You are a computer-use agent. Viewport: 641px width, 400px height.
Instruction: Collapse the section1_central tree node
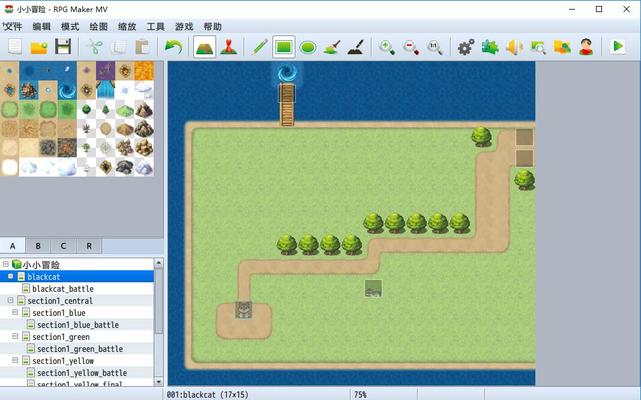coord(11,300)
